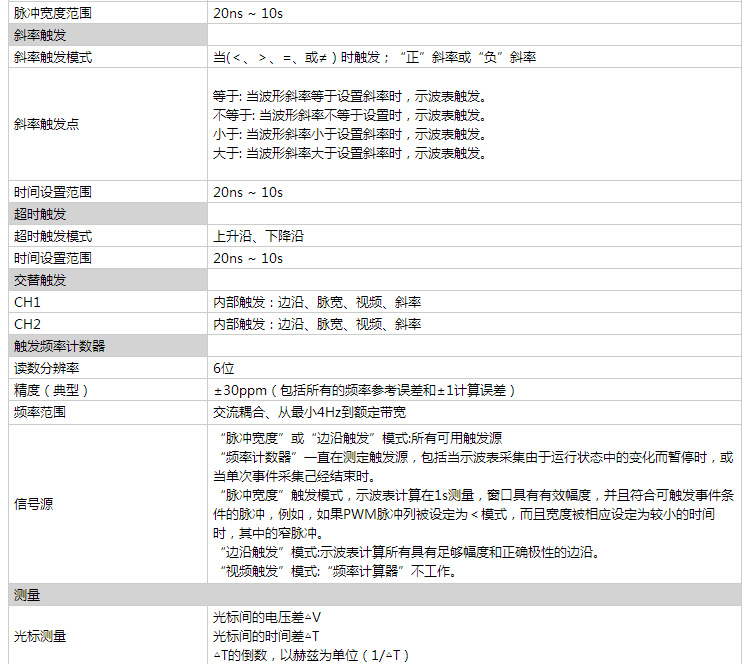Click the CH1 row label

[27, 302]
